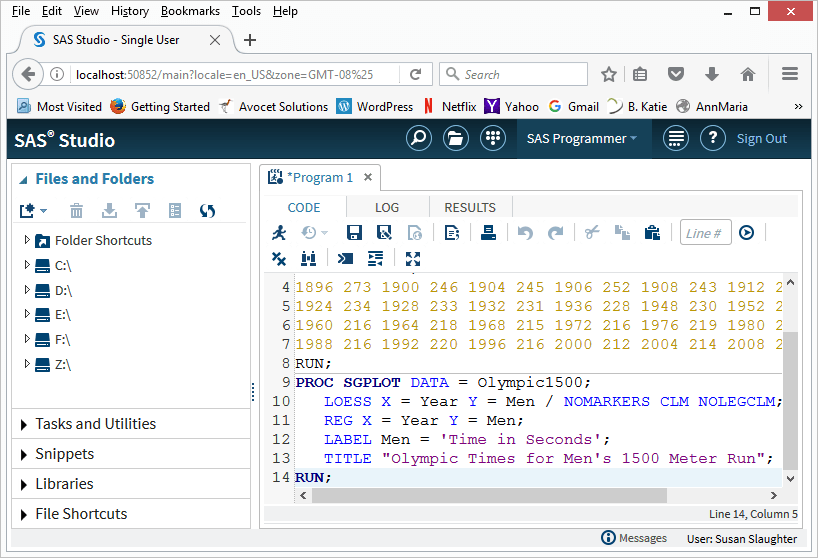818x558 pixels.
Task: Click the open files folder icon in header
Action: click(456, 139)
